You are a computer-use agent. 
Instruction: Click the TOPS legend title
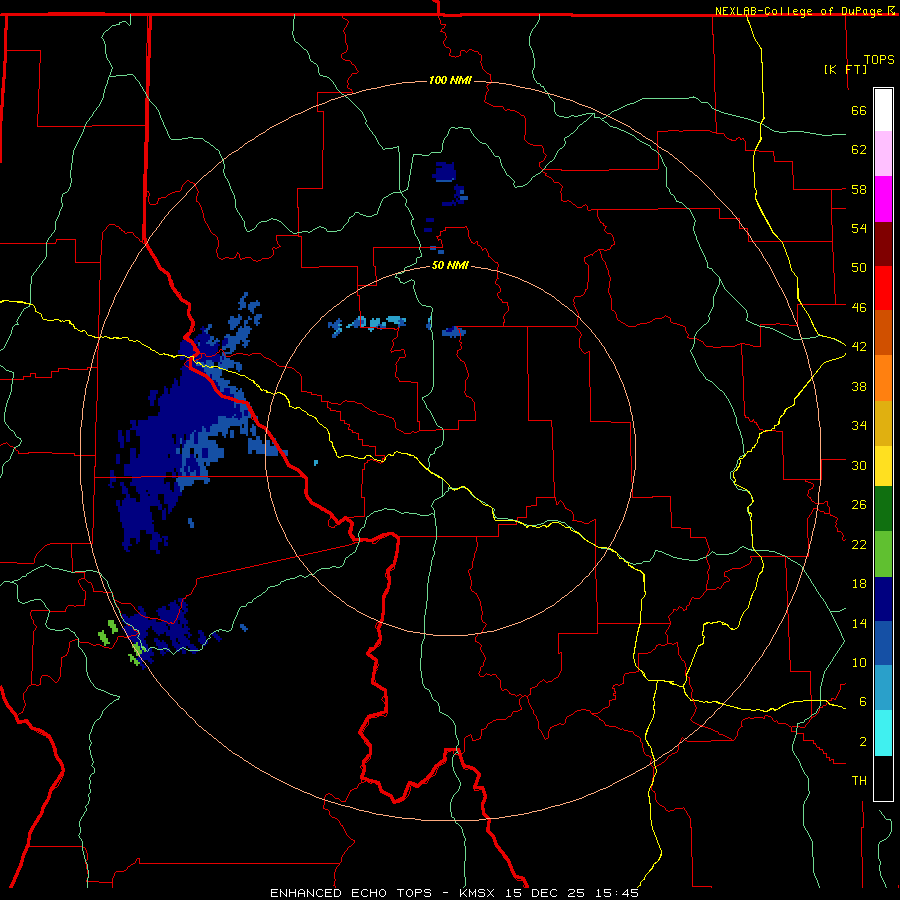[879, 60]
